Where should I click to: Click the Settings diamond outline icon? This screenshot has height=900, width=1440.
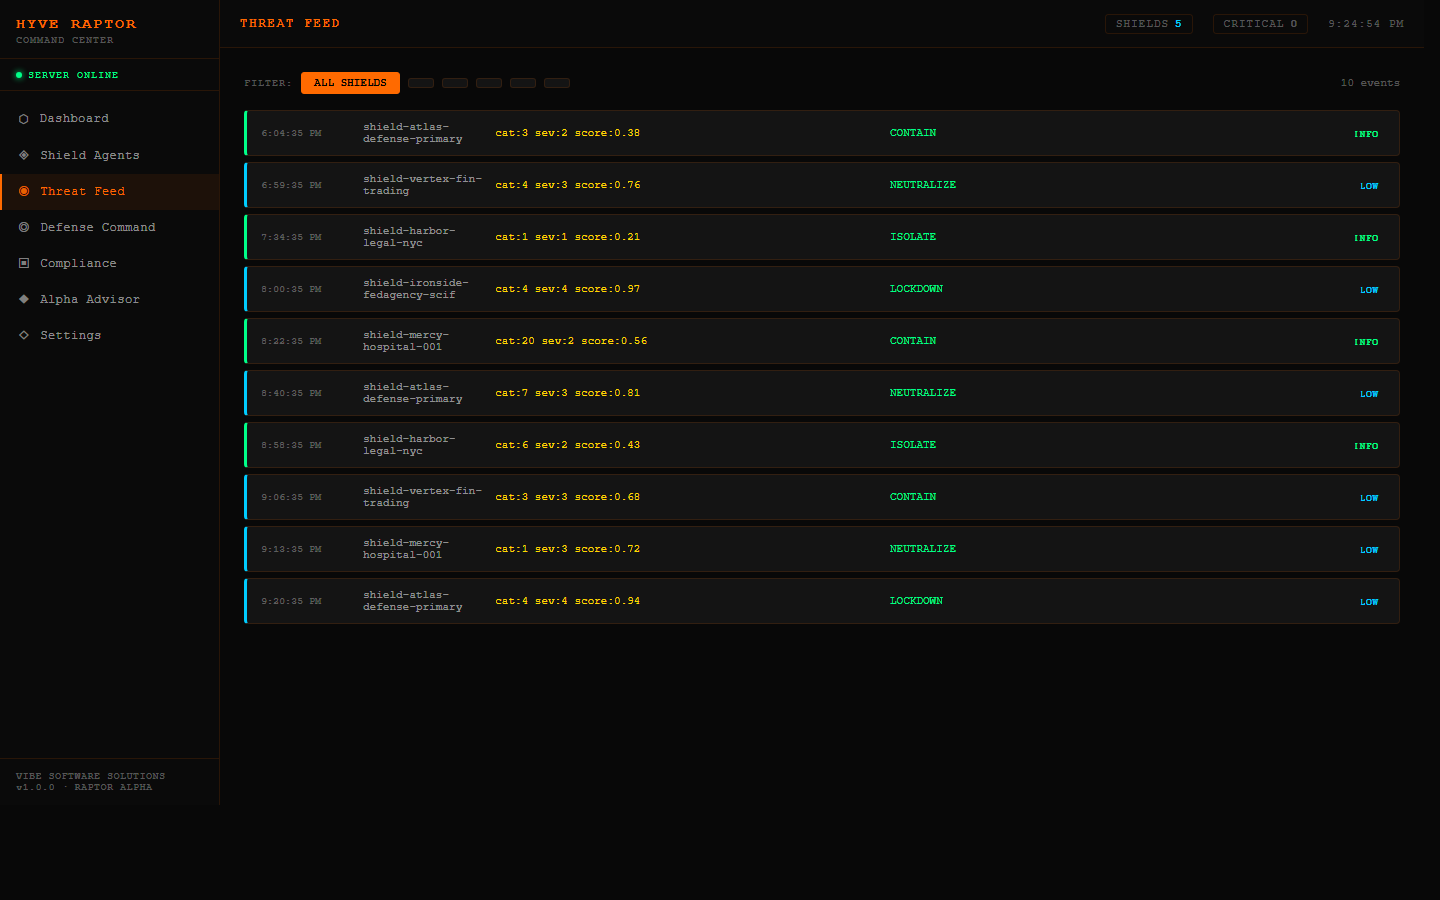tap(24, 335)
